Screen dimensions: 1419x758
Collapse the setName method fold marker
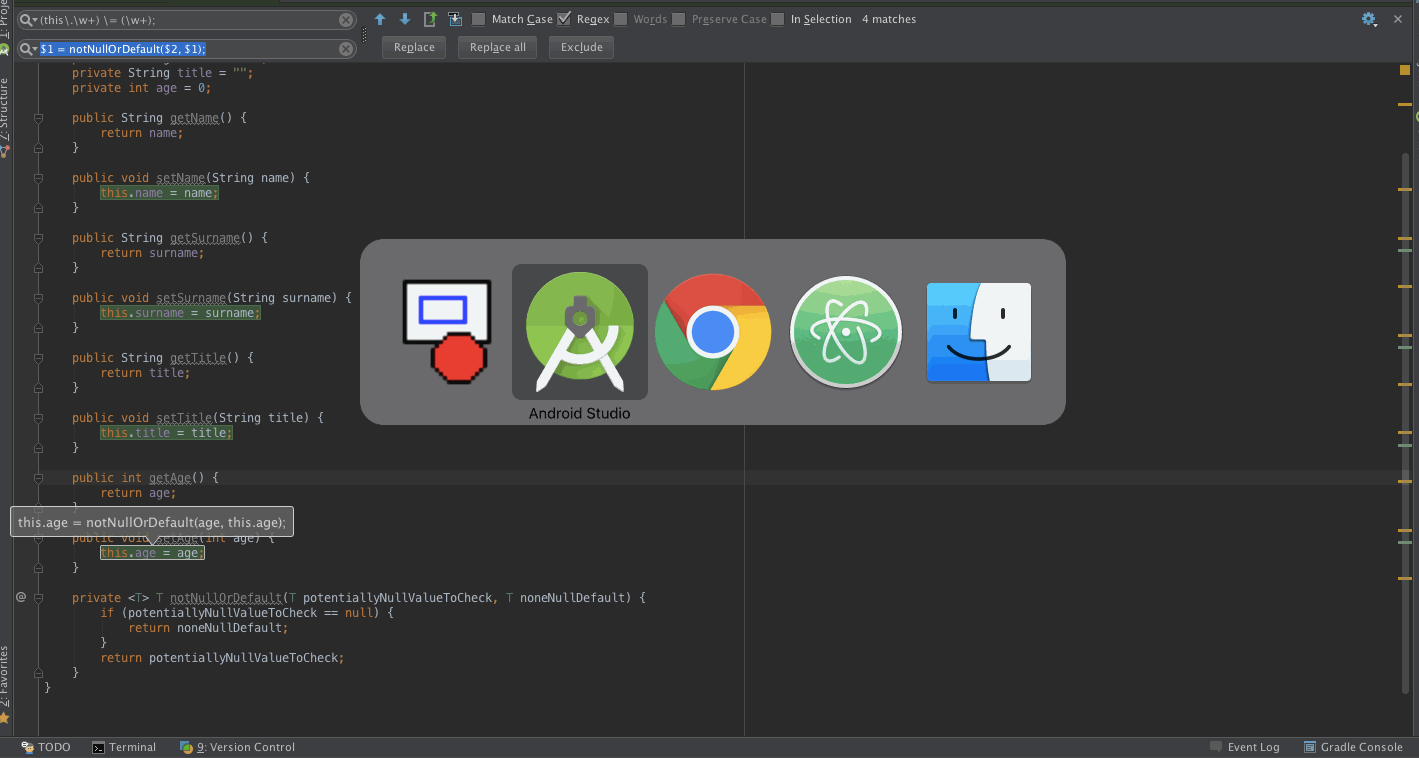(x=38, y=178)
